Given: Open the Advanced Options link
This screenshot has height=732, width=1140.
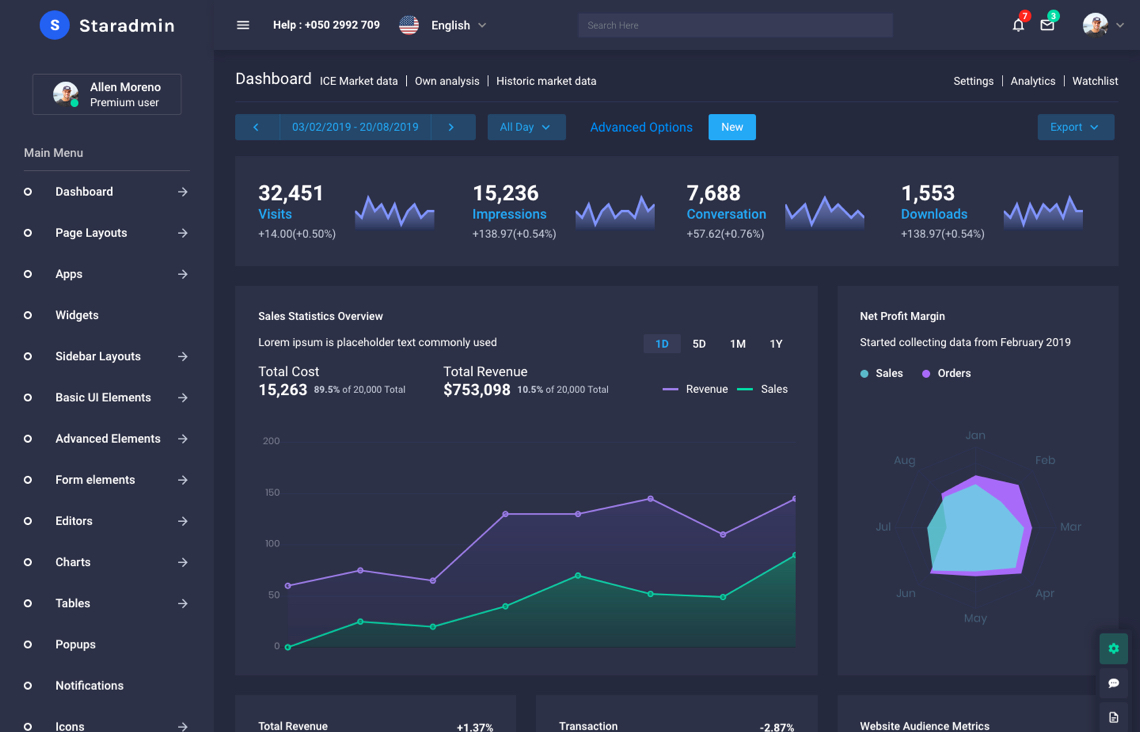Looking at the screenshot, I should [x=641, y=127].
